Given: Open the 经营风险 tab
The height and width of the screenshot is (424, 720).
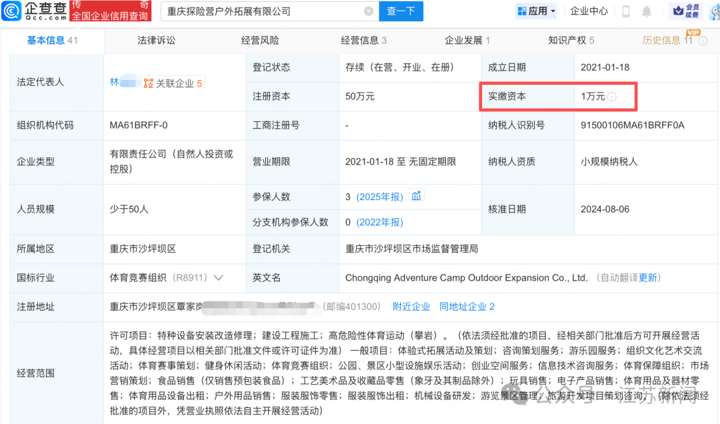Looking at the screenshot, I should click(x=260, y=40).
